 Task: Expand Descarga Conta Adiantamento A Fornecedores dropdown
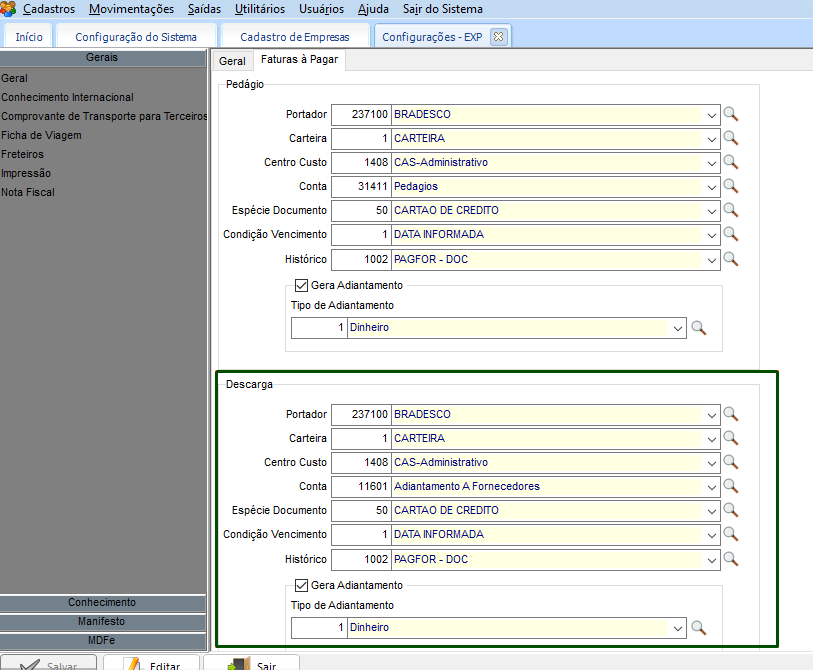point(711,487)
